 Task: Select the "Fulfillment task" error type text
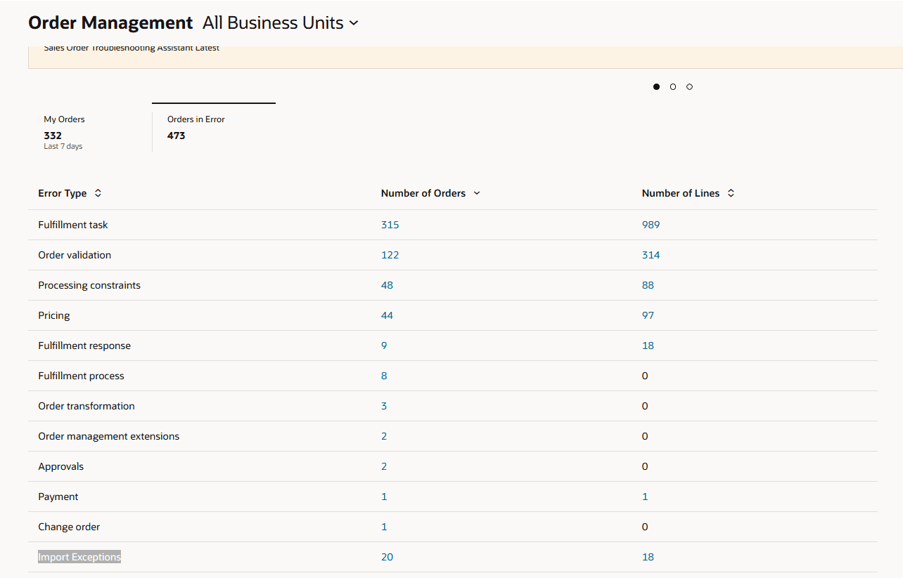(x=73, y=225)
